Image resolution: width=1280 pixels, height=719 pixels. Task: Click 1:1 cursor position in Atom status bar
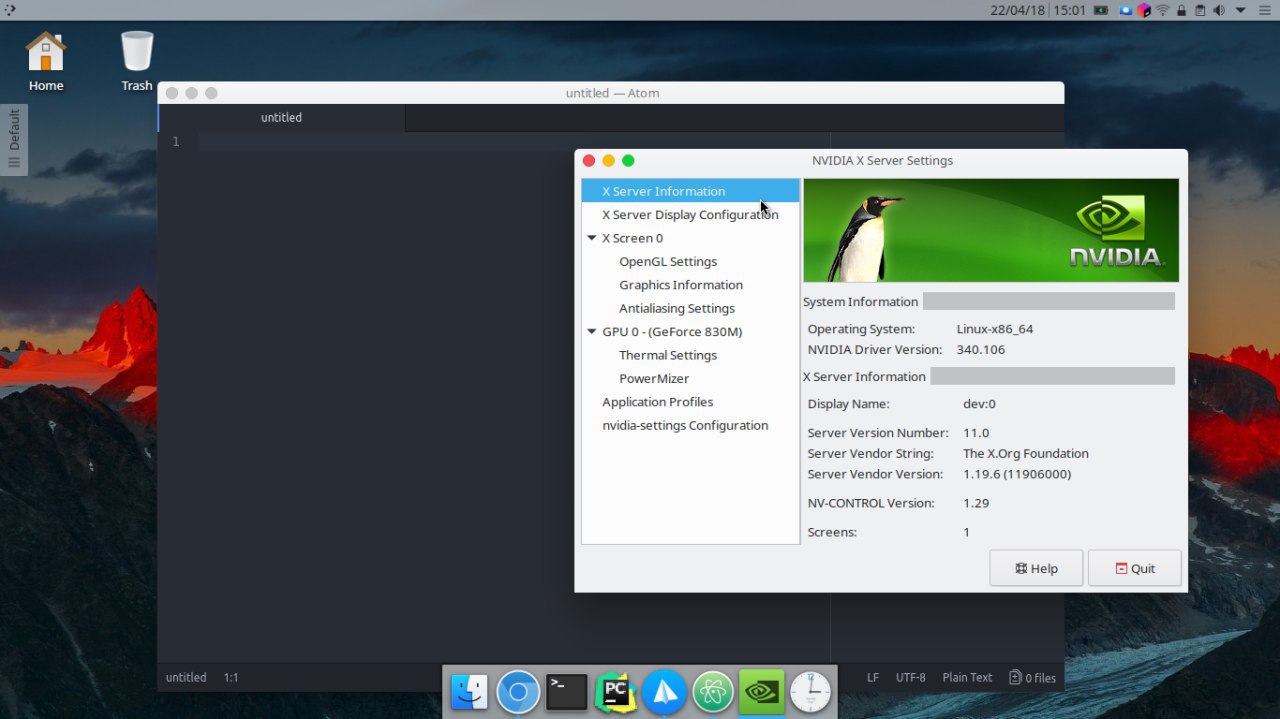click(x=231, y=677)
